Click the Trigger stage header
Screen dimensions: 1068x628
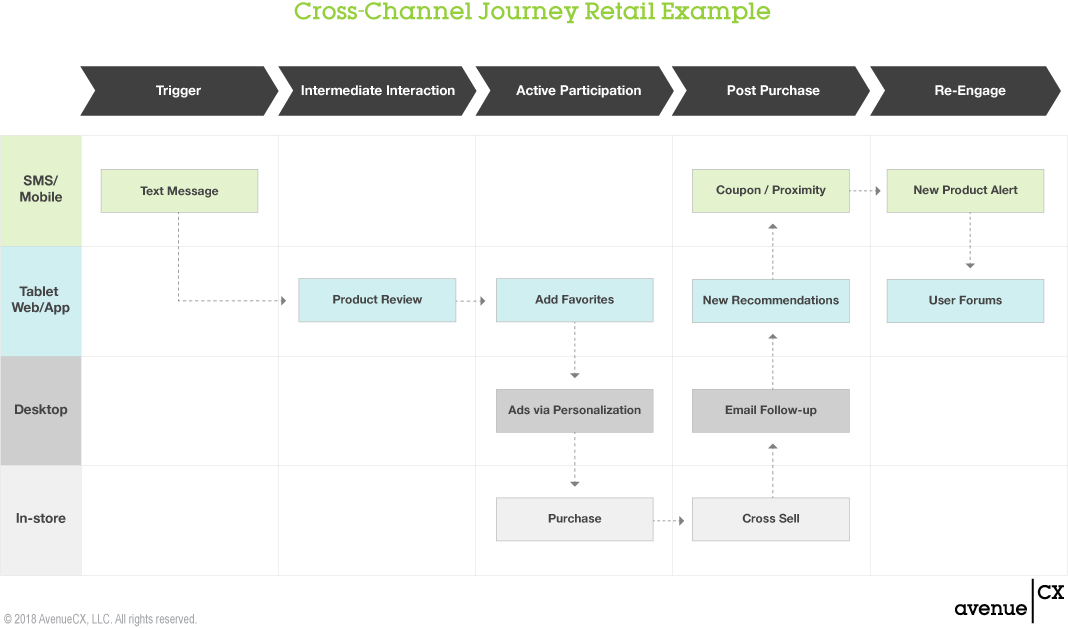click(179, 91)
